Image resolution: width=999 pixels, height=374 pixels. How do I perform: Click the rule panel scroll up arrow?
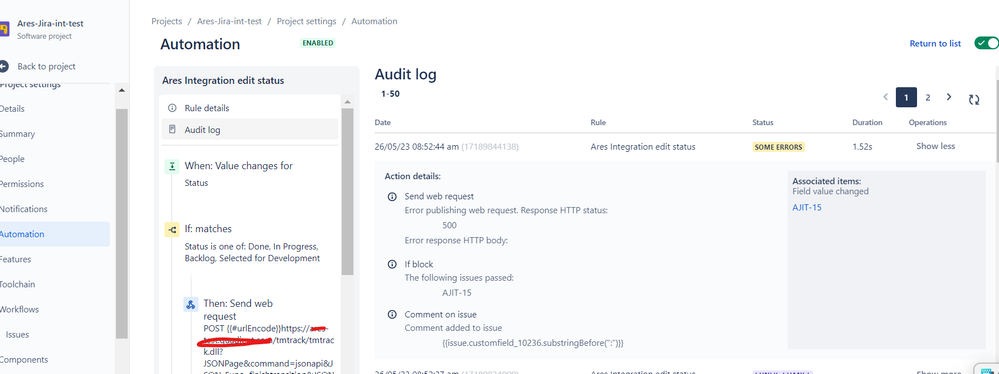[x=347, y=101]
